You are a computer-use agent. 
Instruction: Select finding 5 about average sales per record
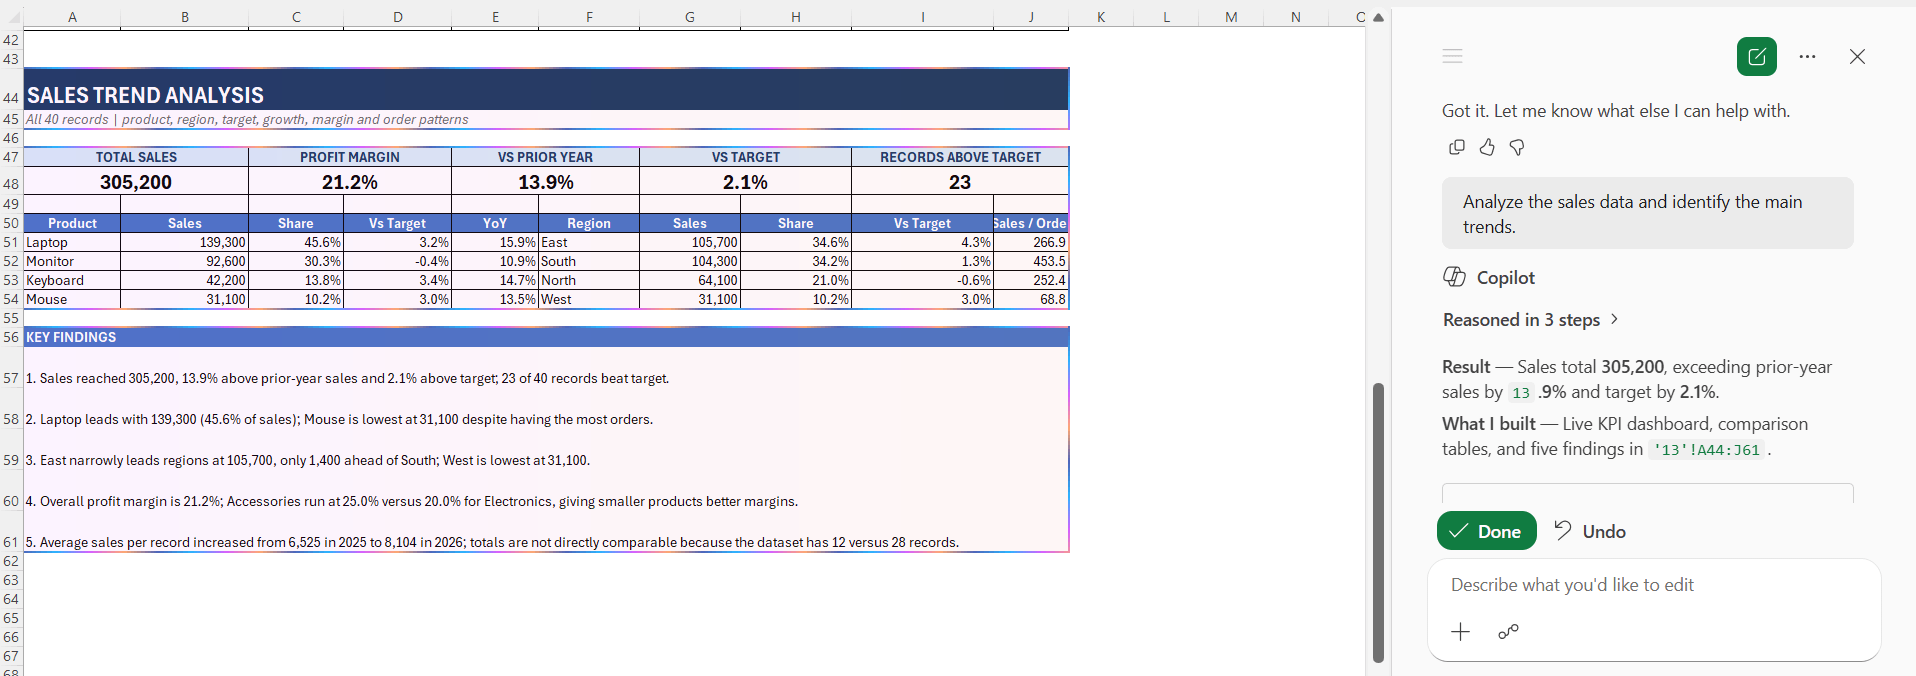546,532
